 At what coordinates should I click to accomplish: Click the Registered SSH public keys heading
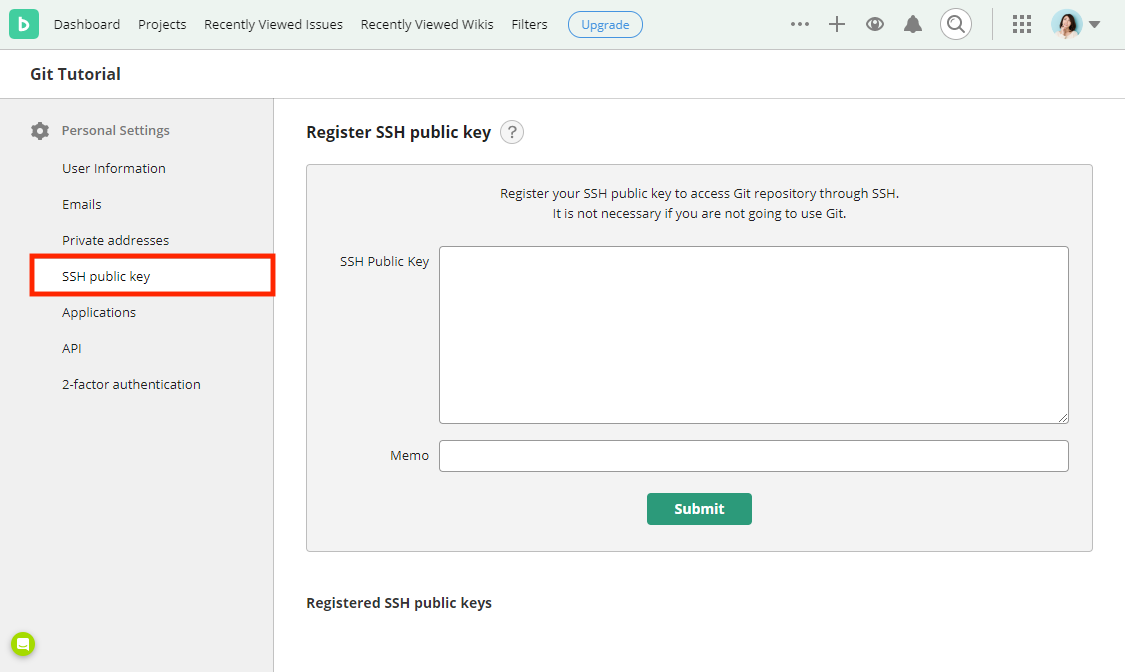(399, 603)
